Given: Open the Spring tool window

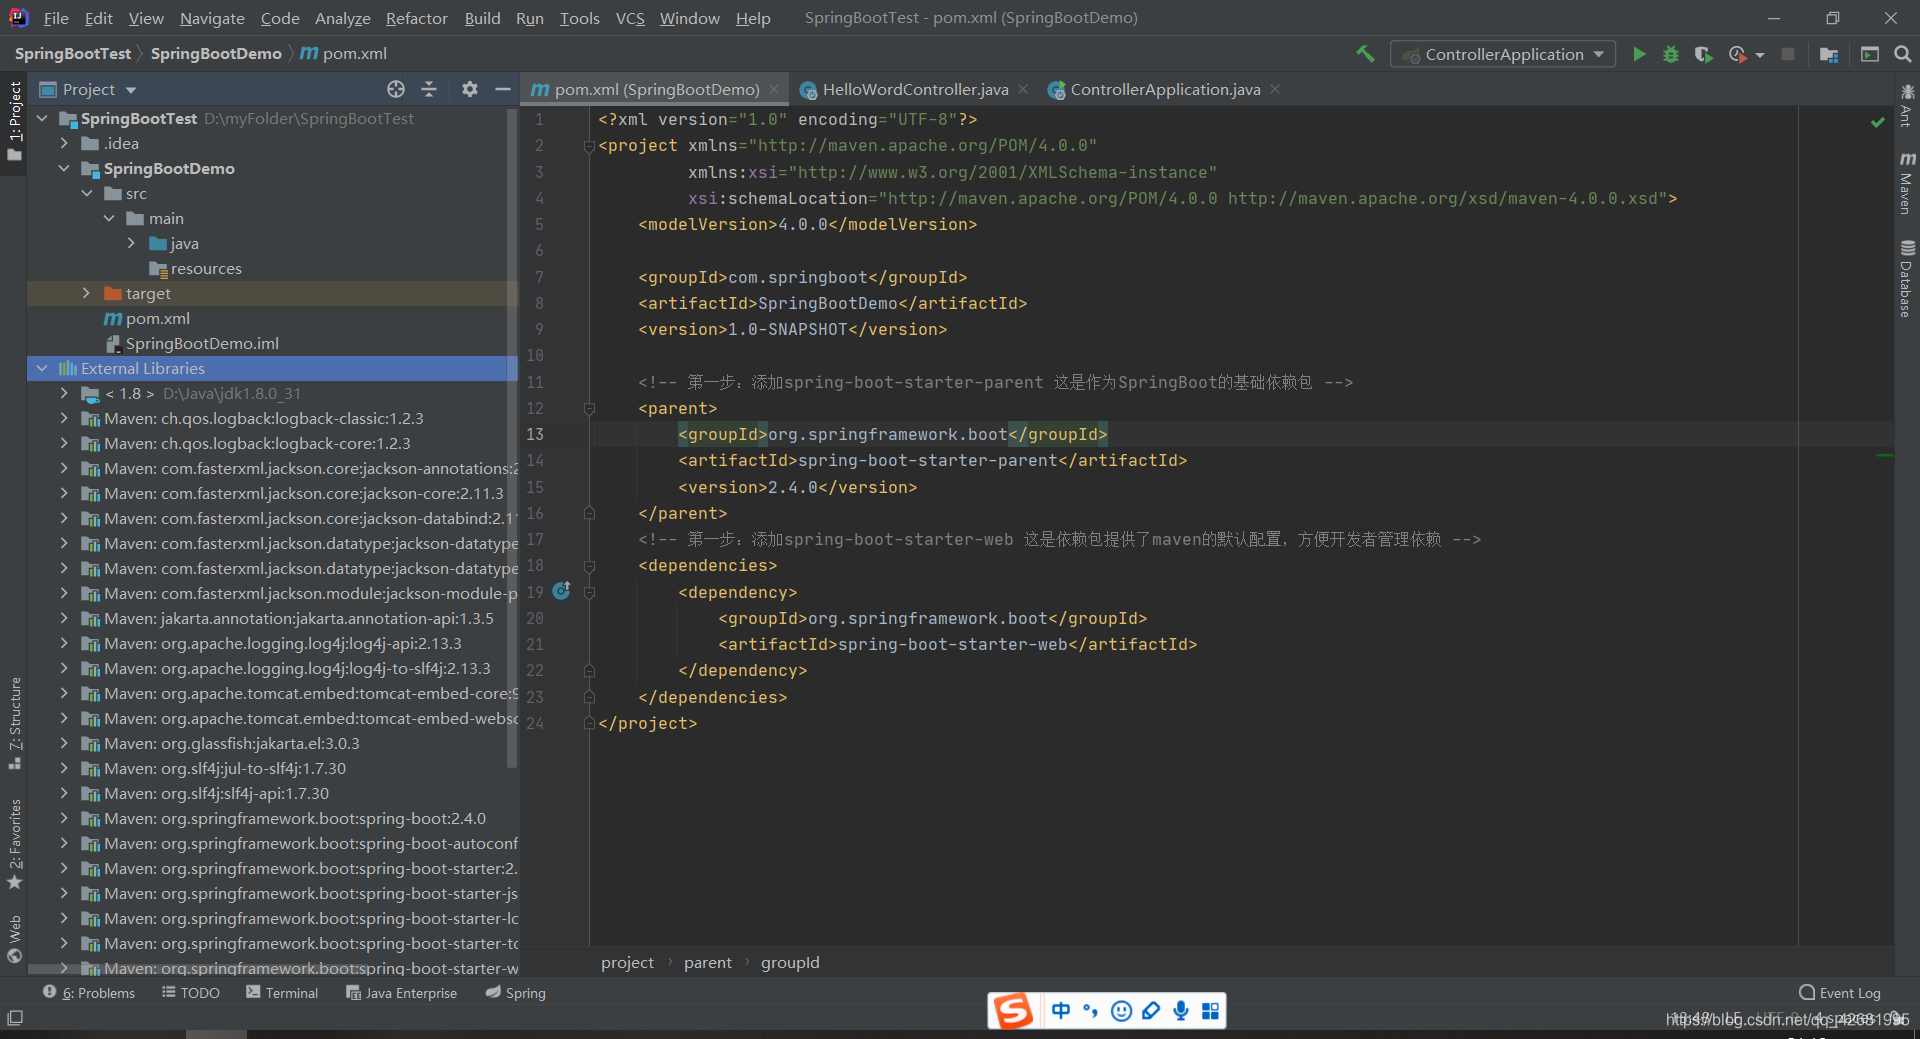Looking at the screenshot, I should 516,993.
